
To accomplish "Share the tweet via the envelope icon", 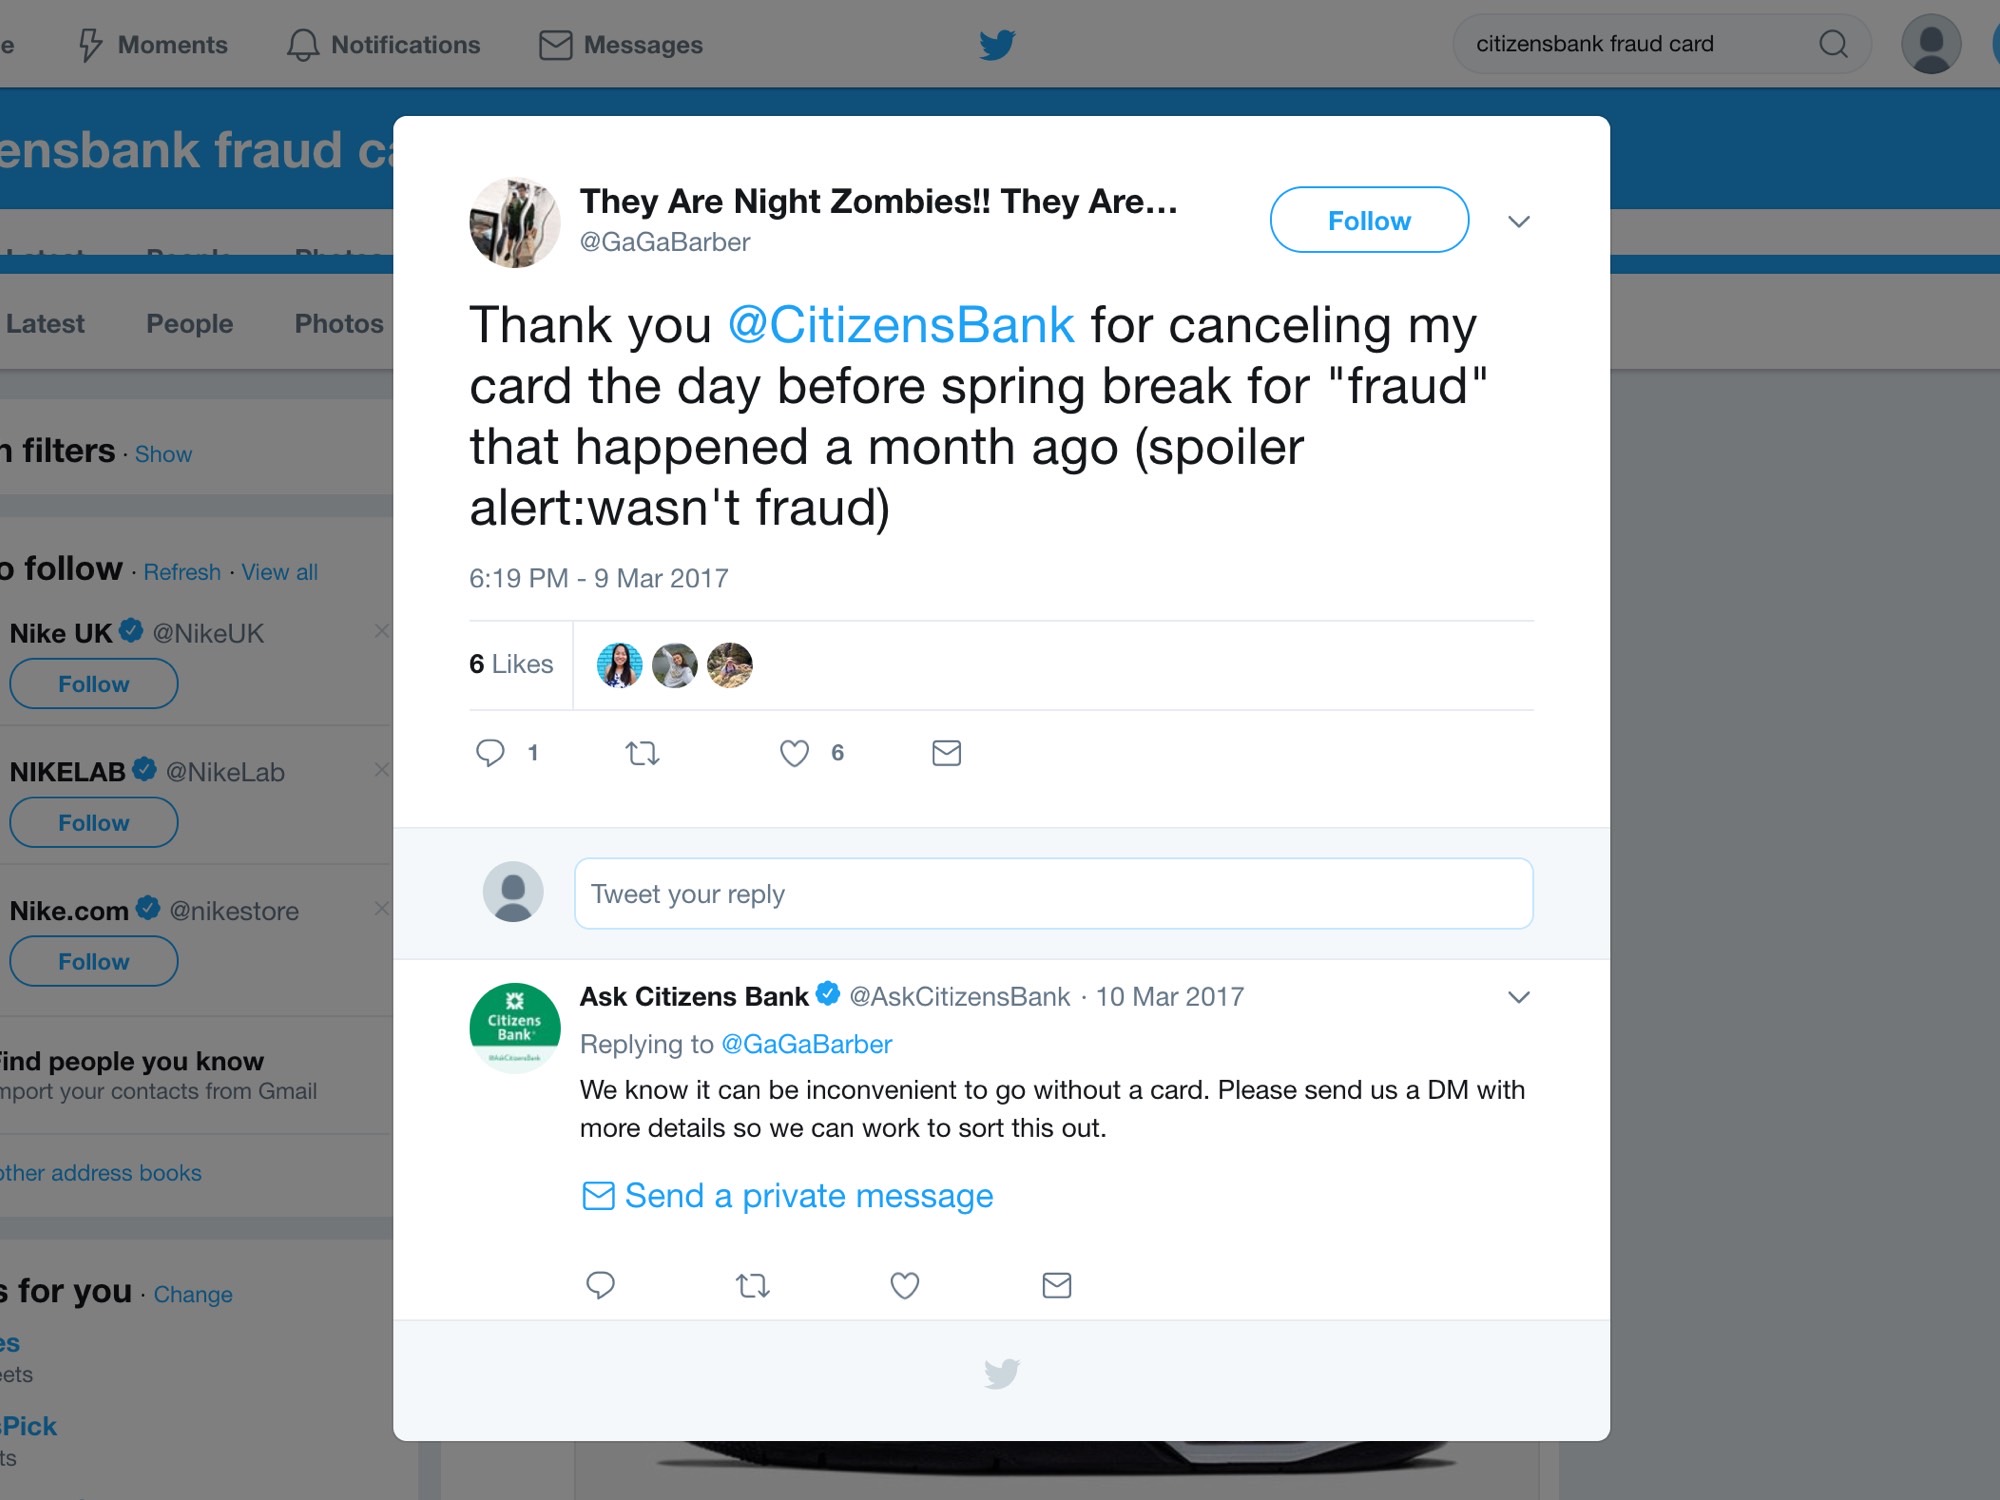I will point(945,753).
